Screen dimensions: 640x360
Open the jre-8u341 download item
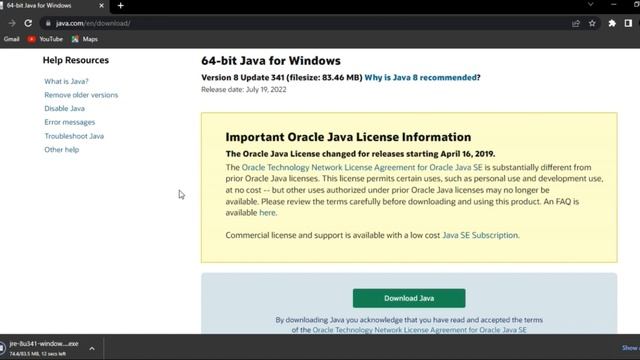coord(44,348)
